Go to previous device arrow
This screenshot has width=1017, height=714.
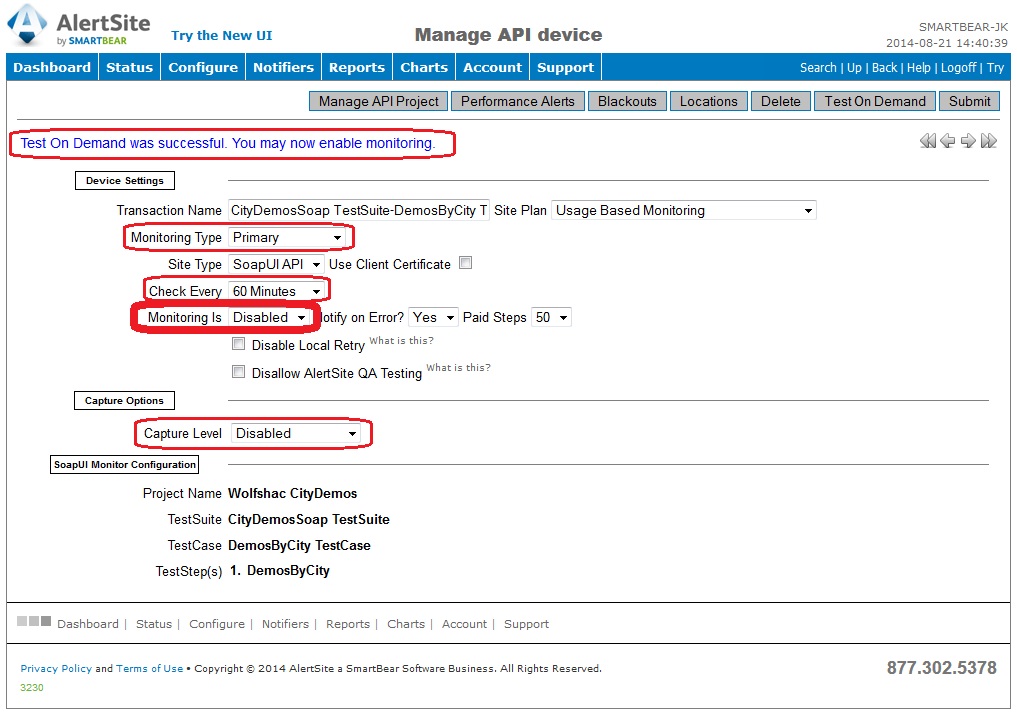[948, 141]
